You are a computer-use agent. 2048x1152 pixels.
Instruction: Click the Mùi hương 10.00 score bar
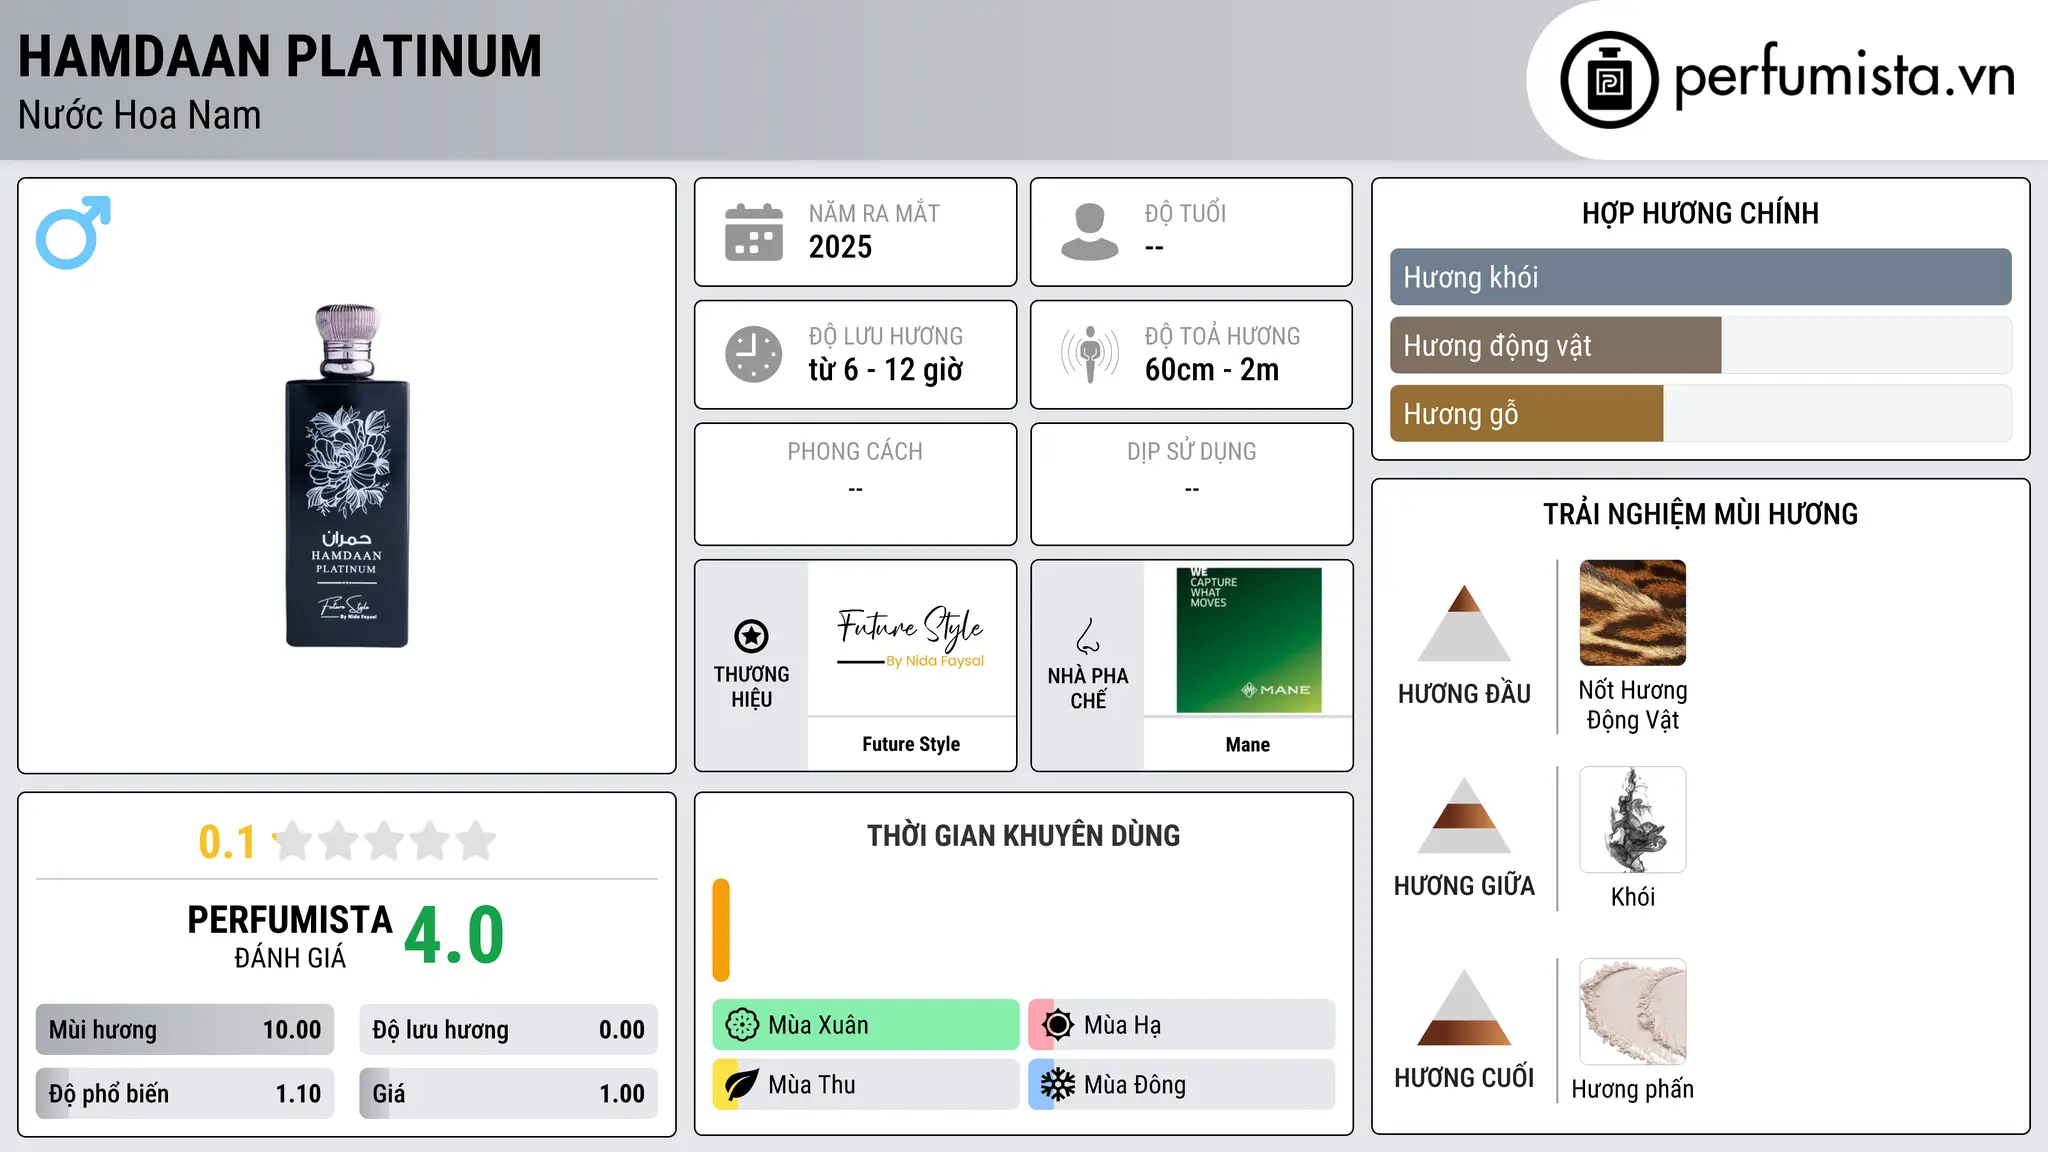pyautogui.click(x=185, y=1030)
